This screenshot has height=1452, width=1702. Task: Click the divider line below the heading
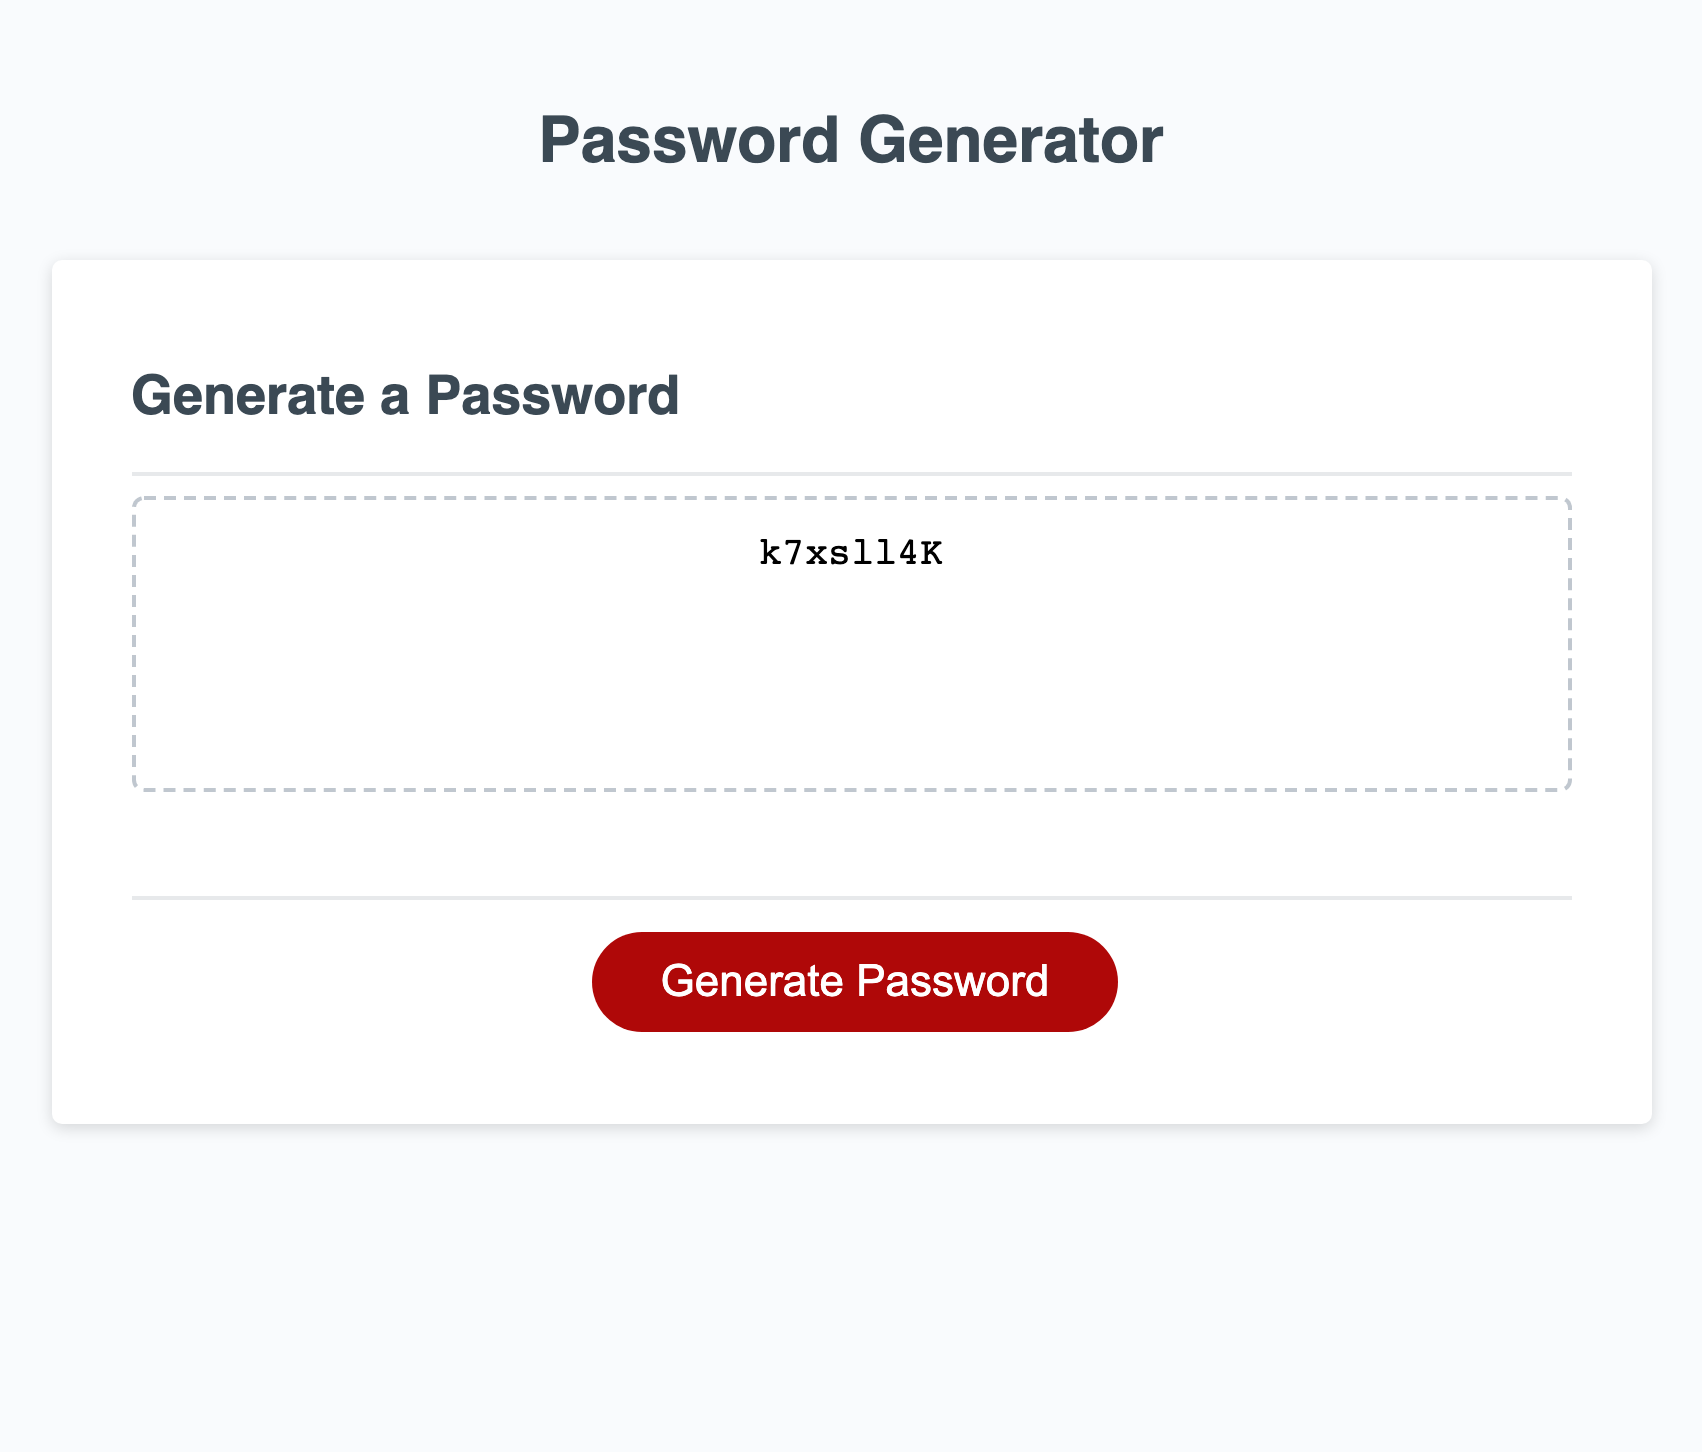click(x=851, y=472)
